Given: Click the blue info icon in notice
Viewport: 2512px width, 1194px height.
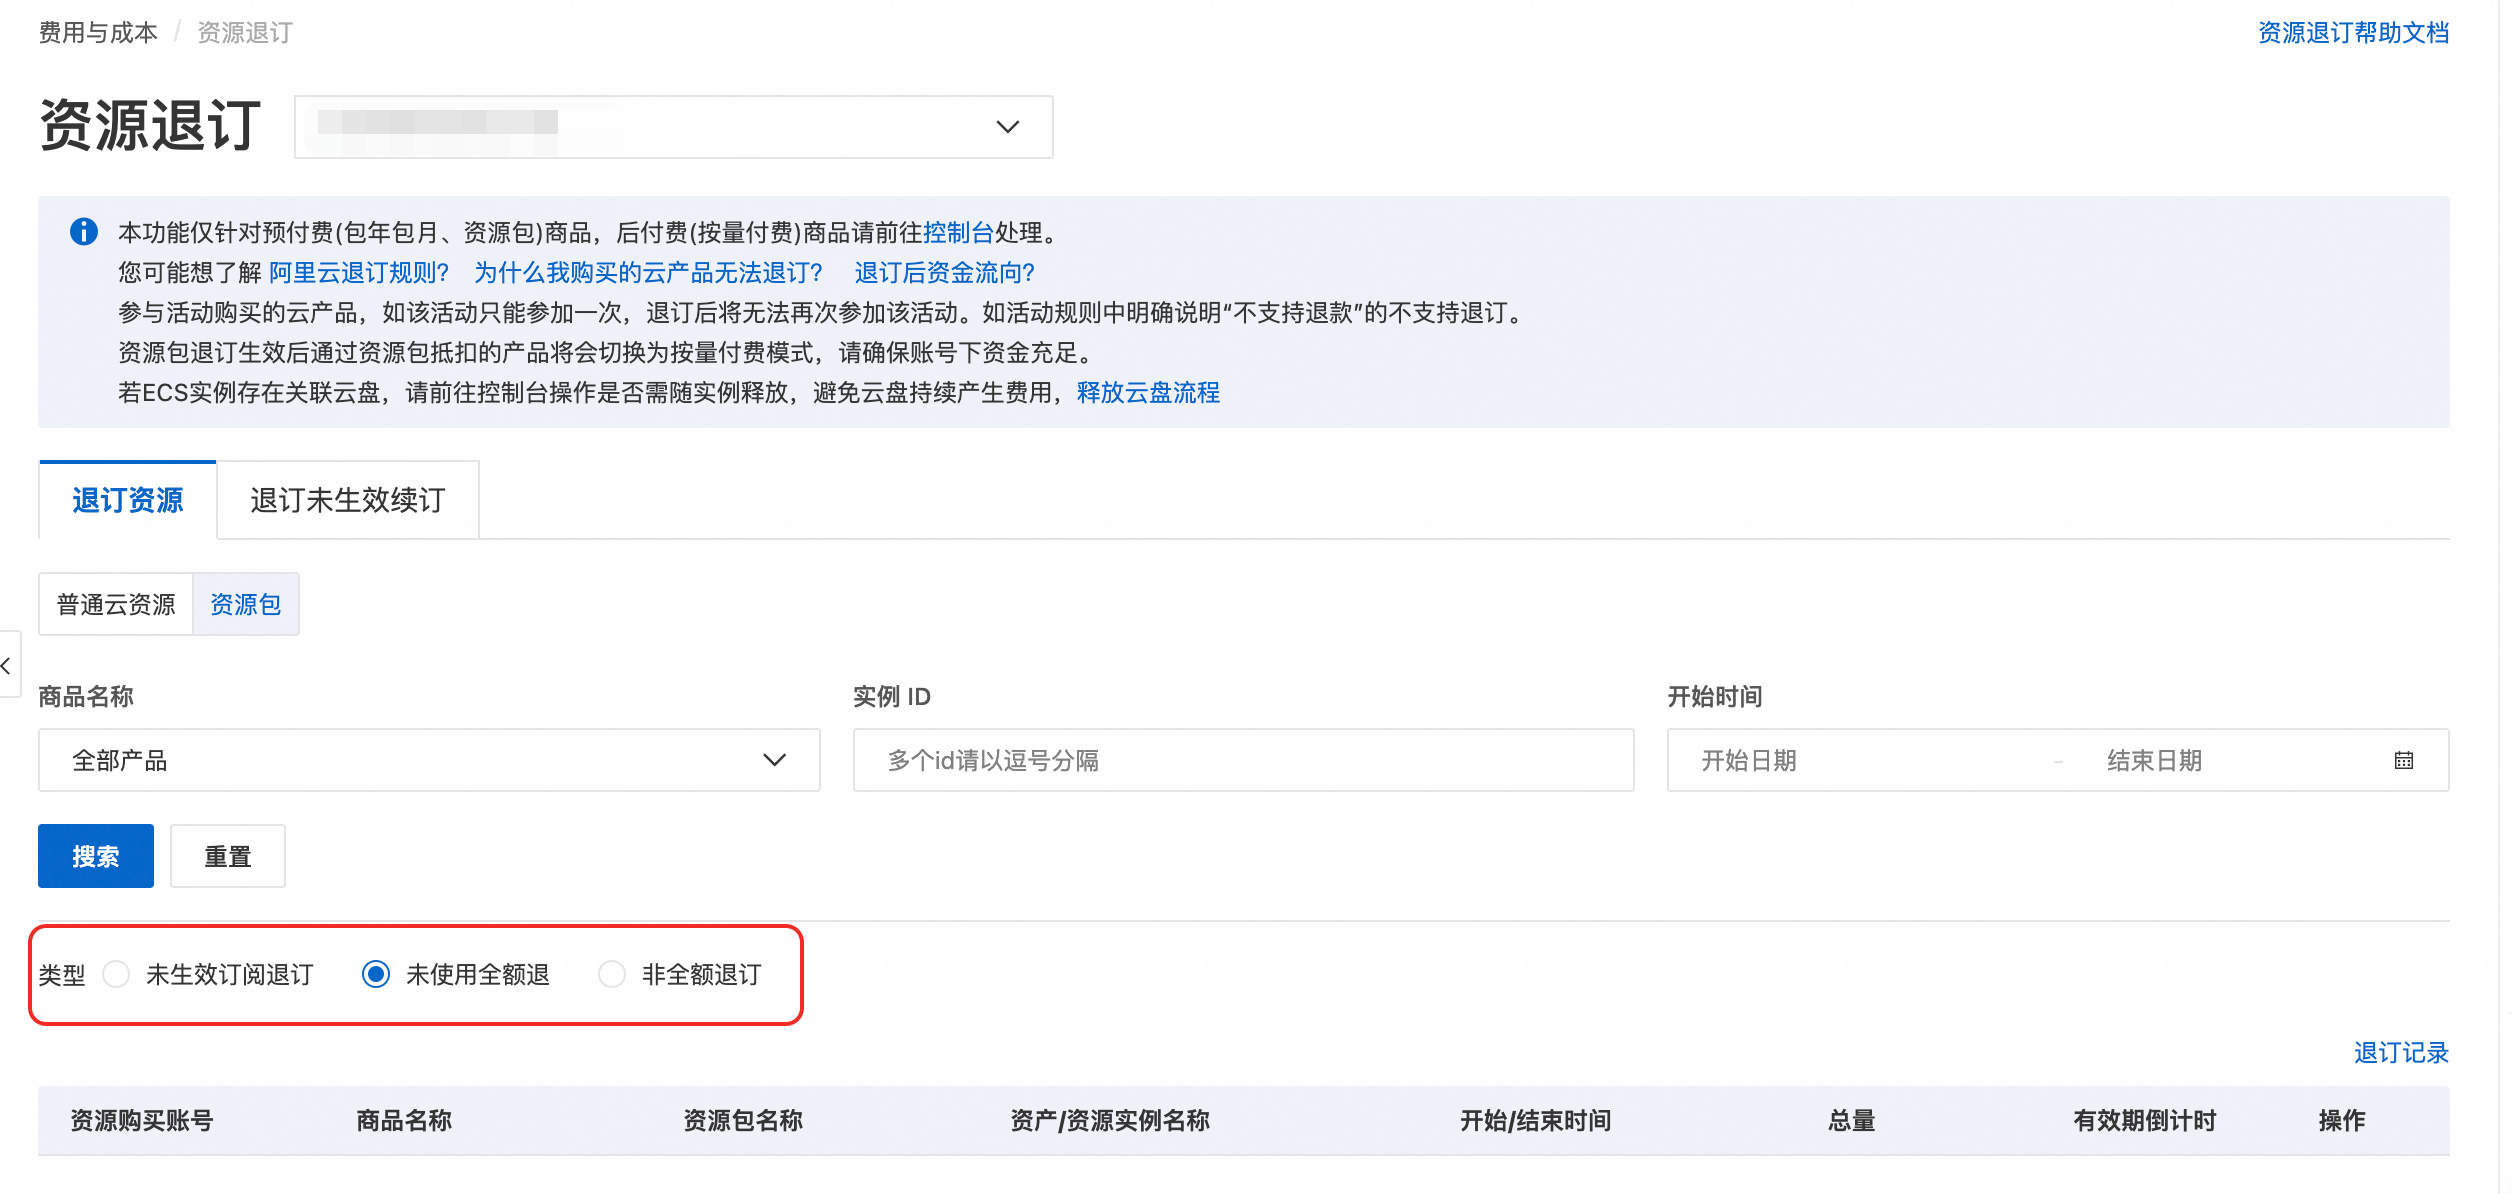Looking at the screenshot, I should [84, 232].
